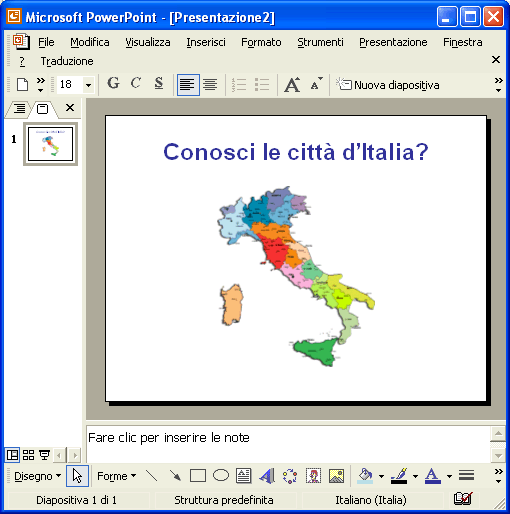Click the notes scrollbar up arrow
The width and height of the screenshot is (510, 514).
[498, 433]
